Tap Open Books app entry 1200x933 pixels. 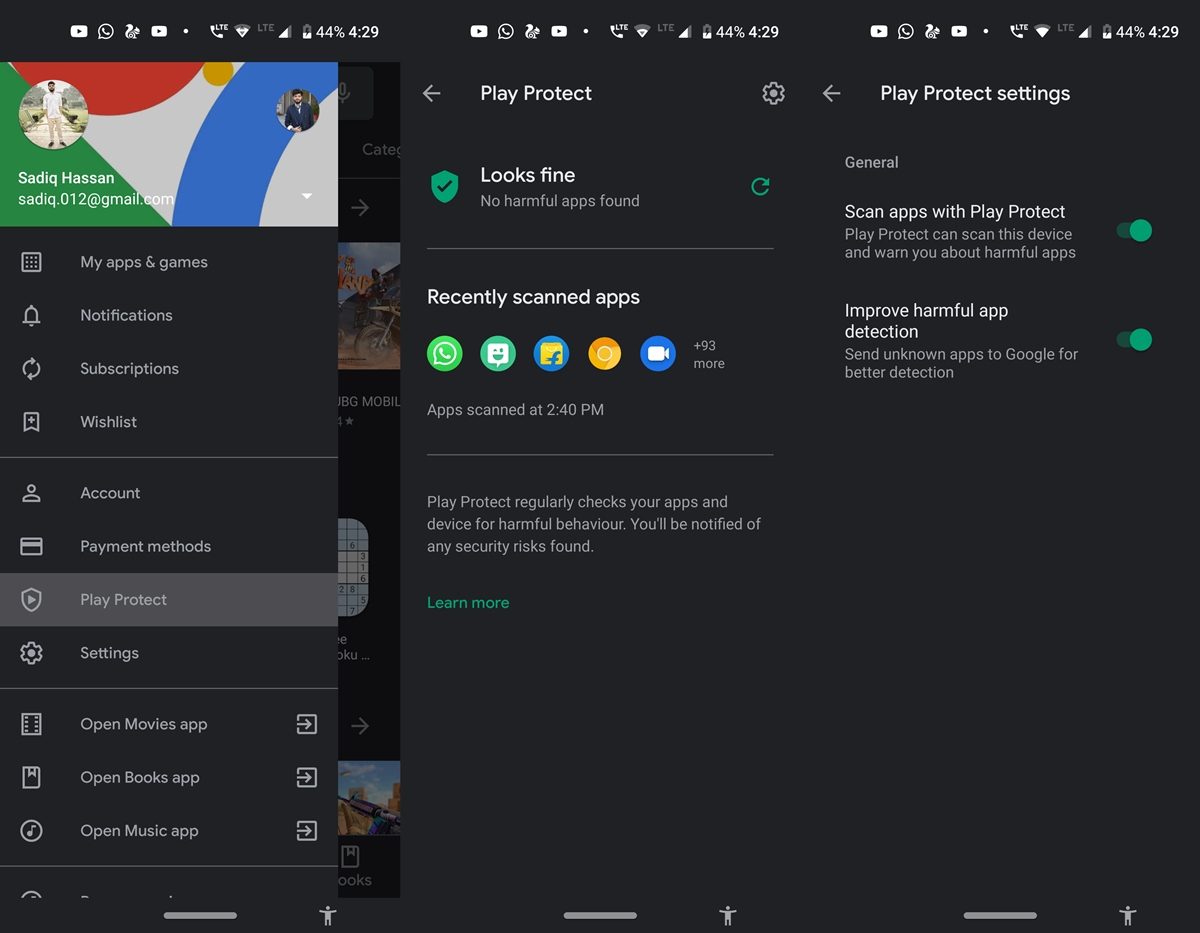(169, 777)
